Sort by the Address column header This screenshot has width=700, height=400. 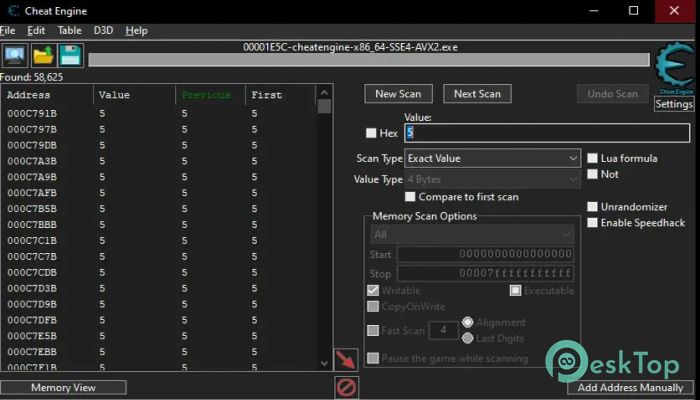point(47,95)
